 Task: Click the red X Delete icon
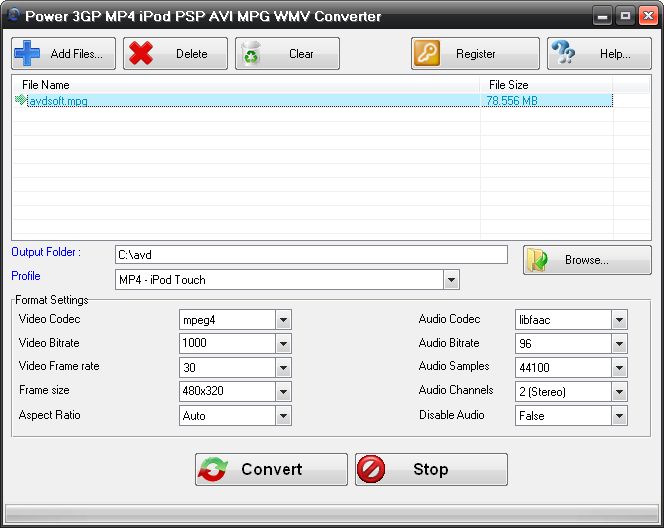(141, 53)
